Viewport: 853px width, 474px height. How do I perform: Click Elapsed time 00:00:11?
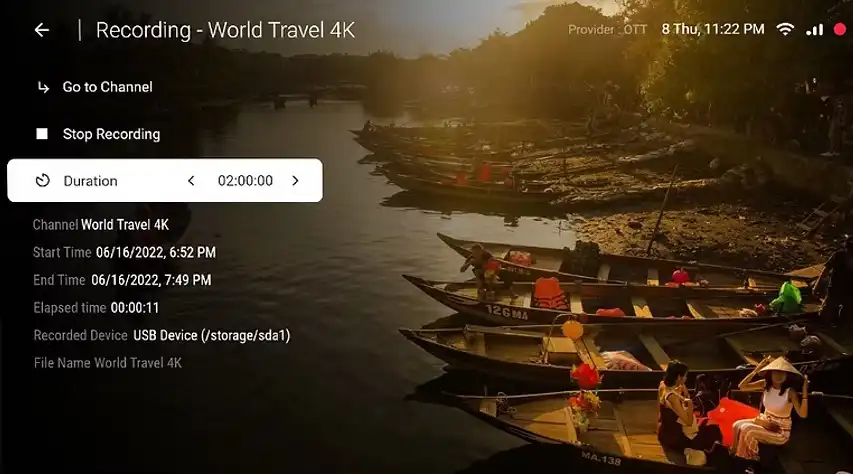(x=96, y=308)
